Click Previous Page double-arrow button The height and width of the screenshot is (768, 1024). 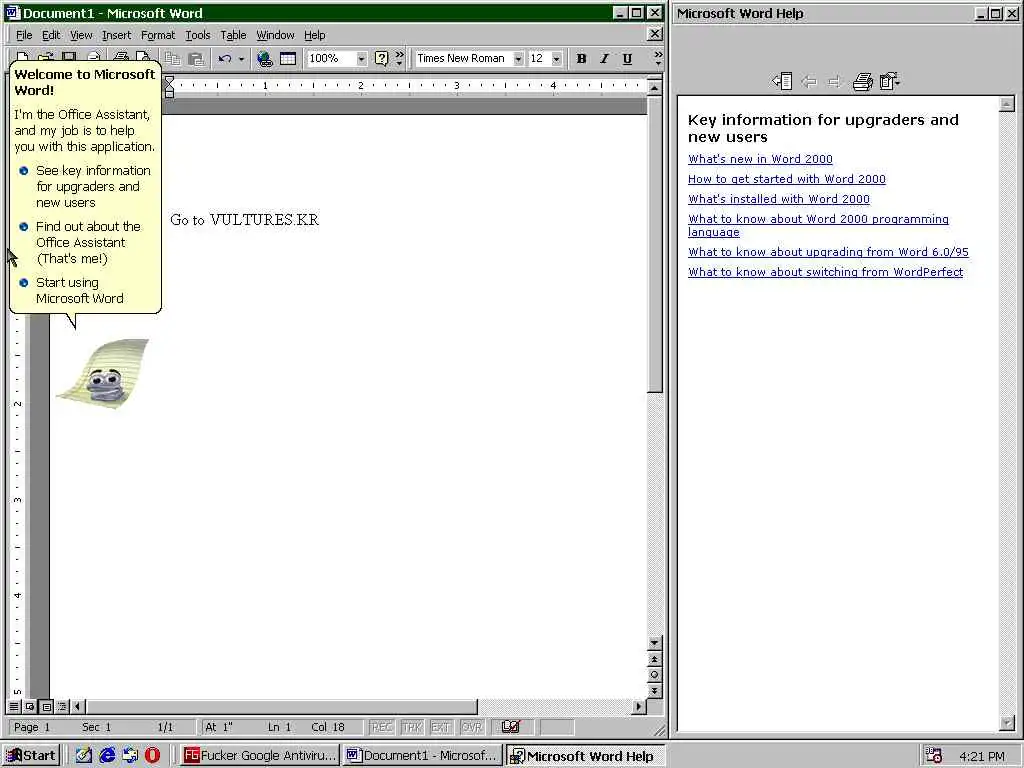point(654,659)
